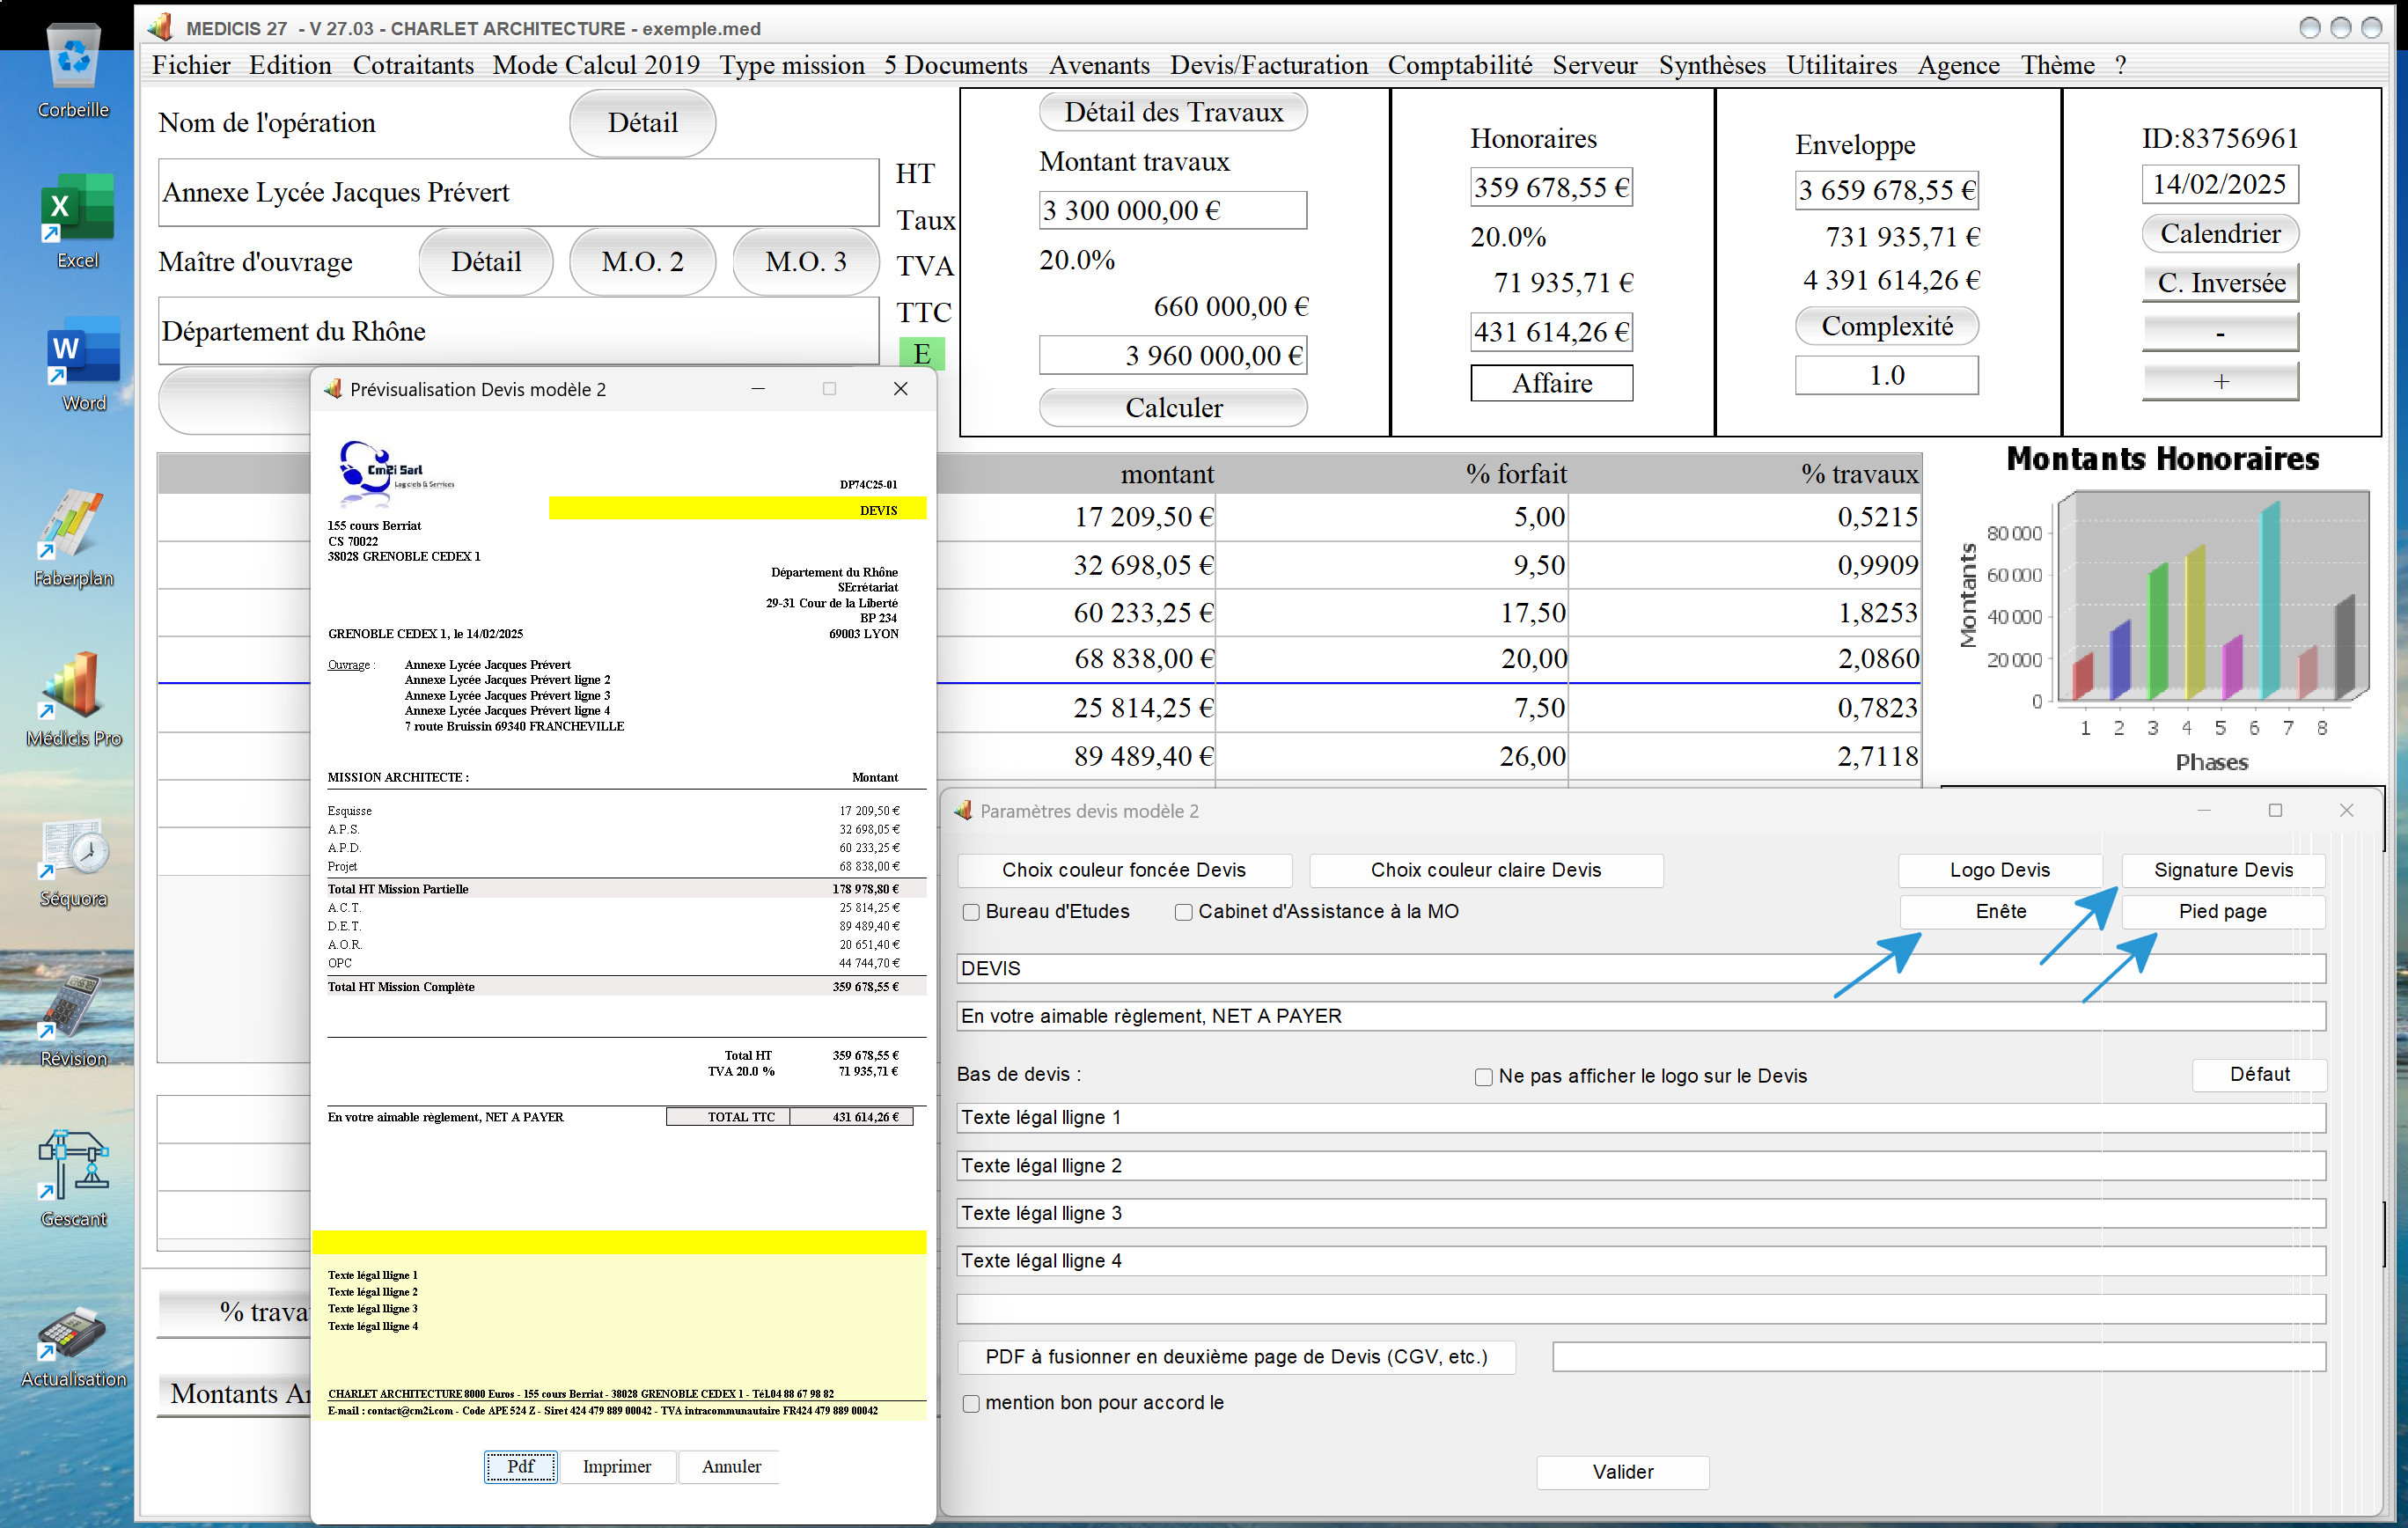Click the Complexité button
Viewport: 2408px width, 1528px height.
coord(1886,326)
